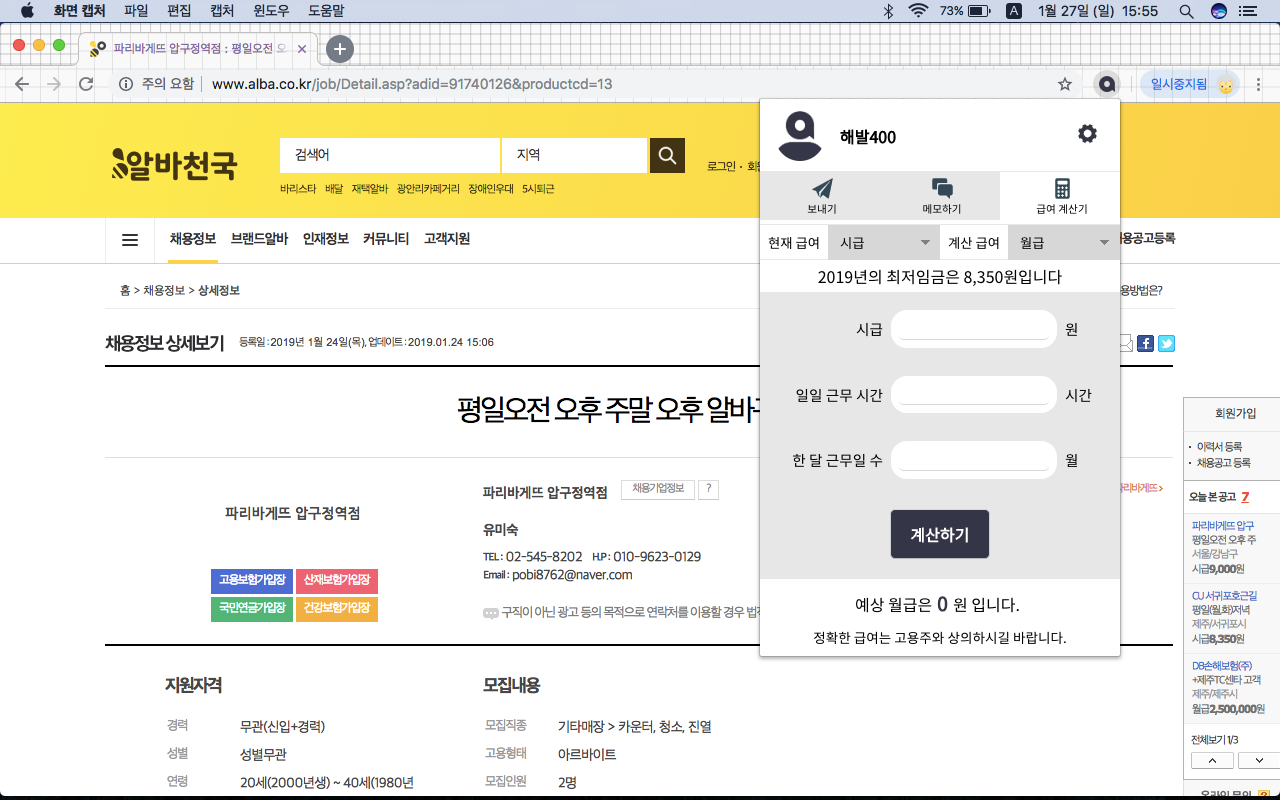Click the 국민연금가입장 badge
Image resolution: width=1280 pixels, height=800 pixels.
coord(252,608)
